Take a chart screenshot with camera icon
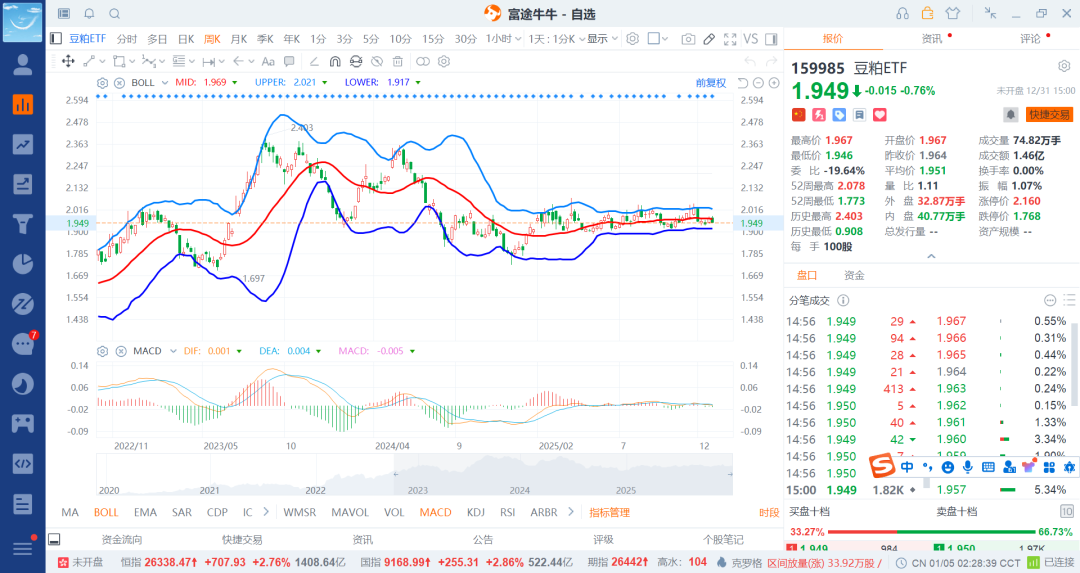 point(688,39)
